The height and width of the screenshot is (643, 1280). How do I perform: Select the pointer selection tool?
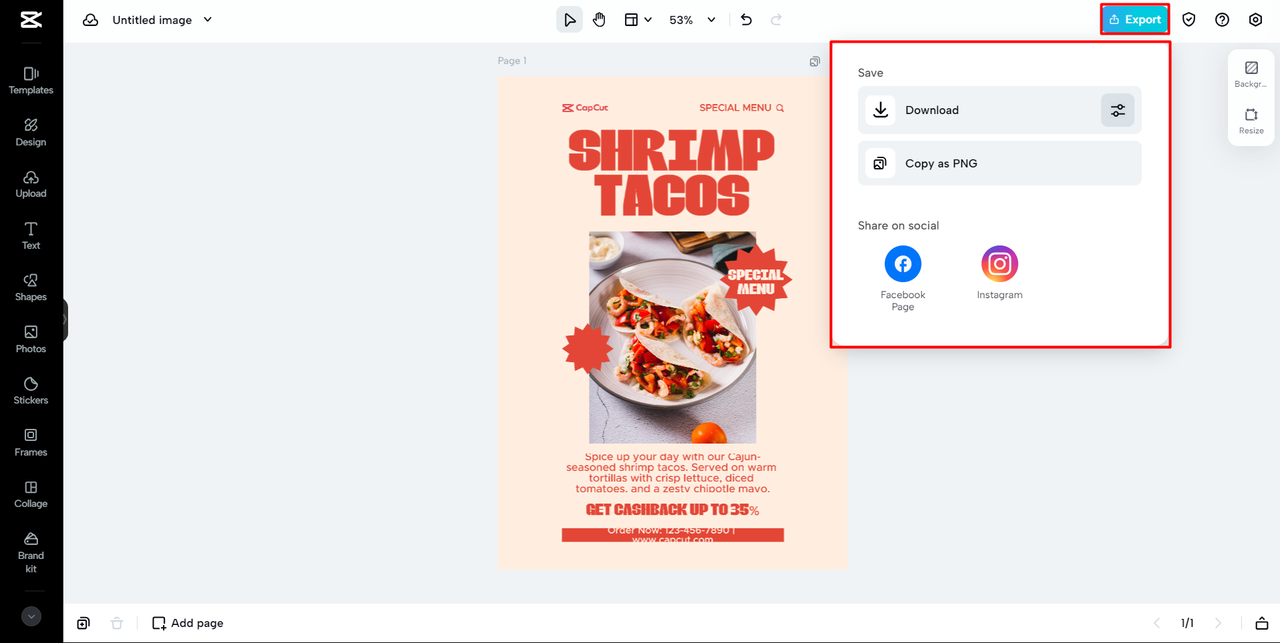569,20
